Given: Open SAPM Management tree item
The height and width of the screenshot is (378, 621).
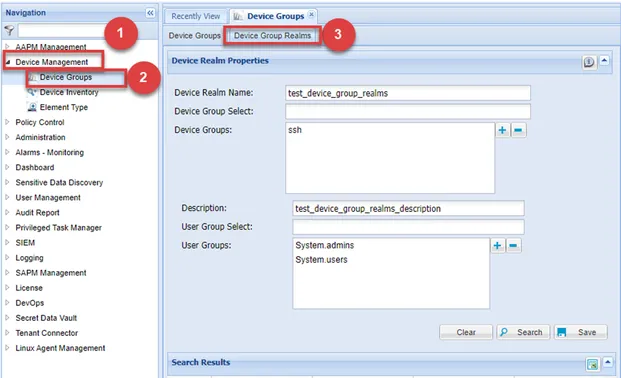Looking at the screenshot, I should pyautogui.click(x=51, y=273).
